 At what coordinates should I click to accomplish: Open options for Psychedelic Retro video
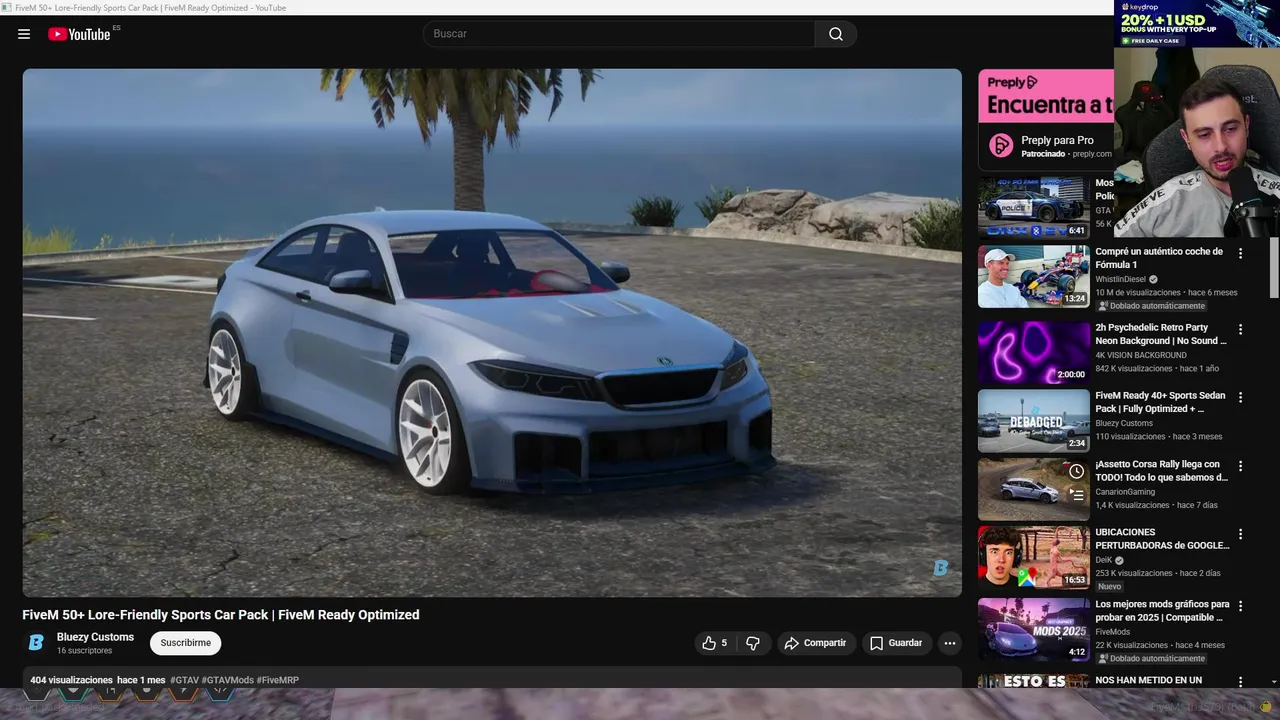coord(1241,330)
